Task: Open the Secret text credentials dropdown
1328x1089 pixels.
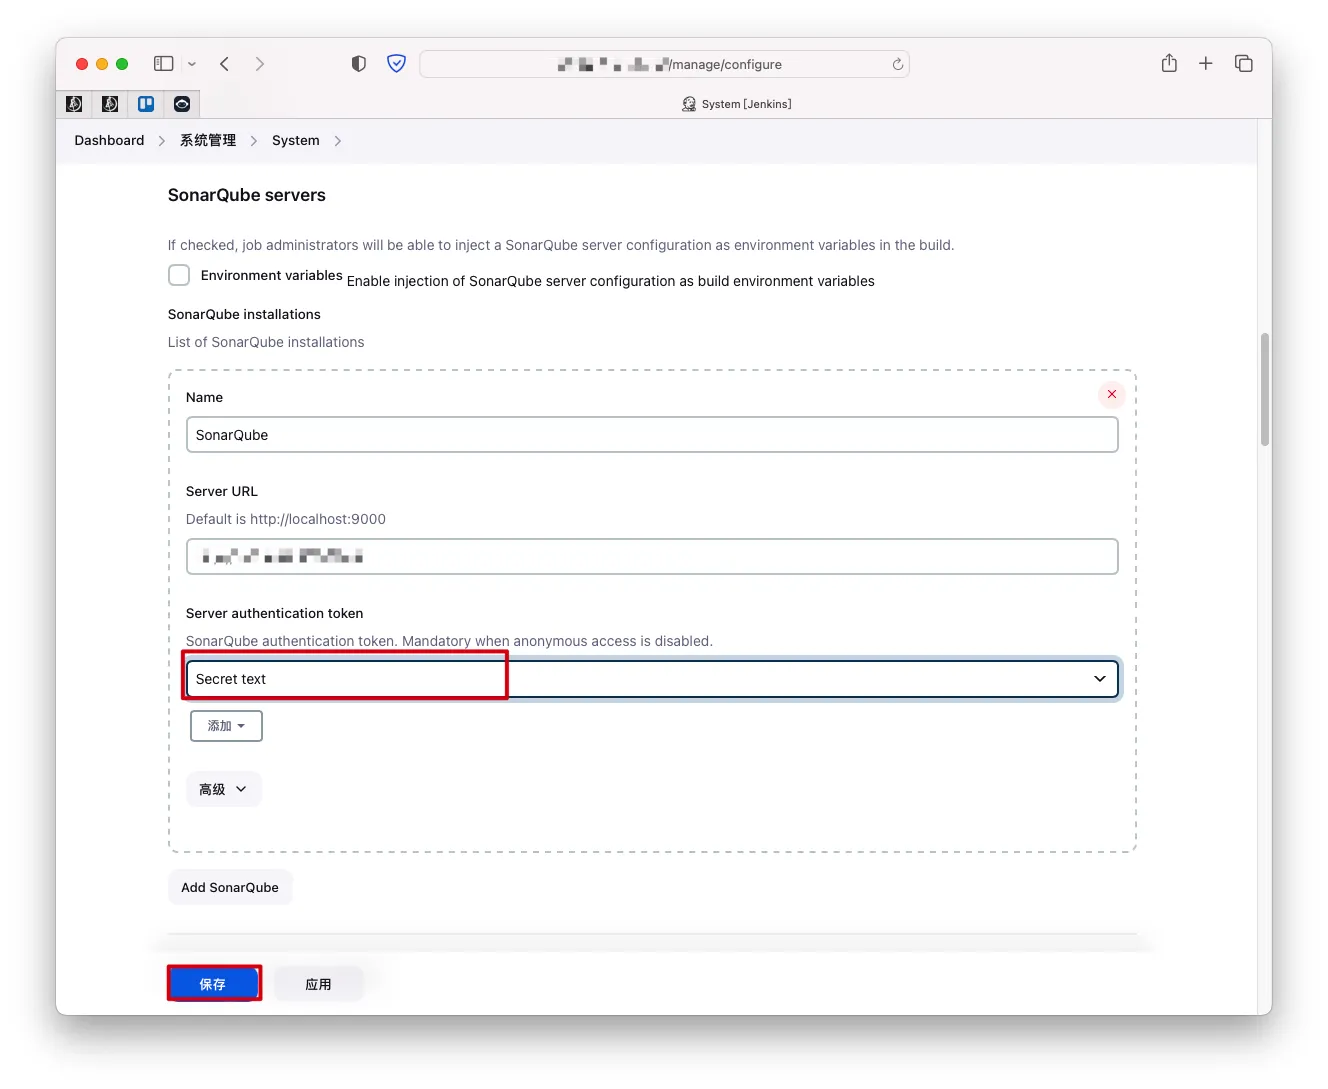Action: [x=652, y=679]
